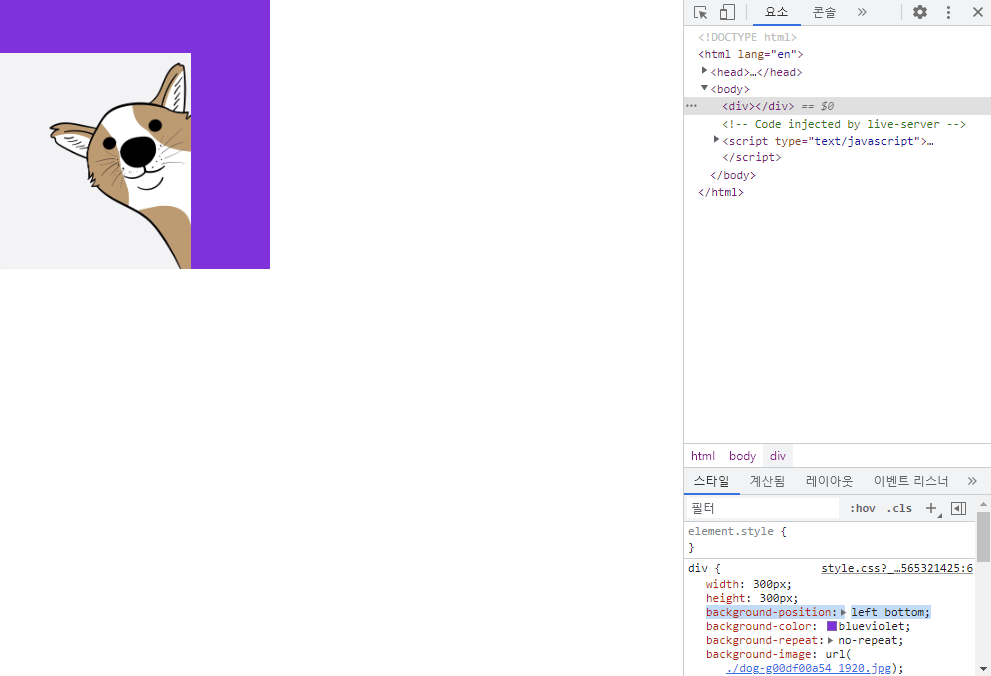Click the dog image in the page
This screenshot has height=676, width=991.
95,160
